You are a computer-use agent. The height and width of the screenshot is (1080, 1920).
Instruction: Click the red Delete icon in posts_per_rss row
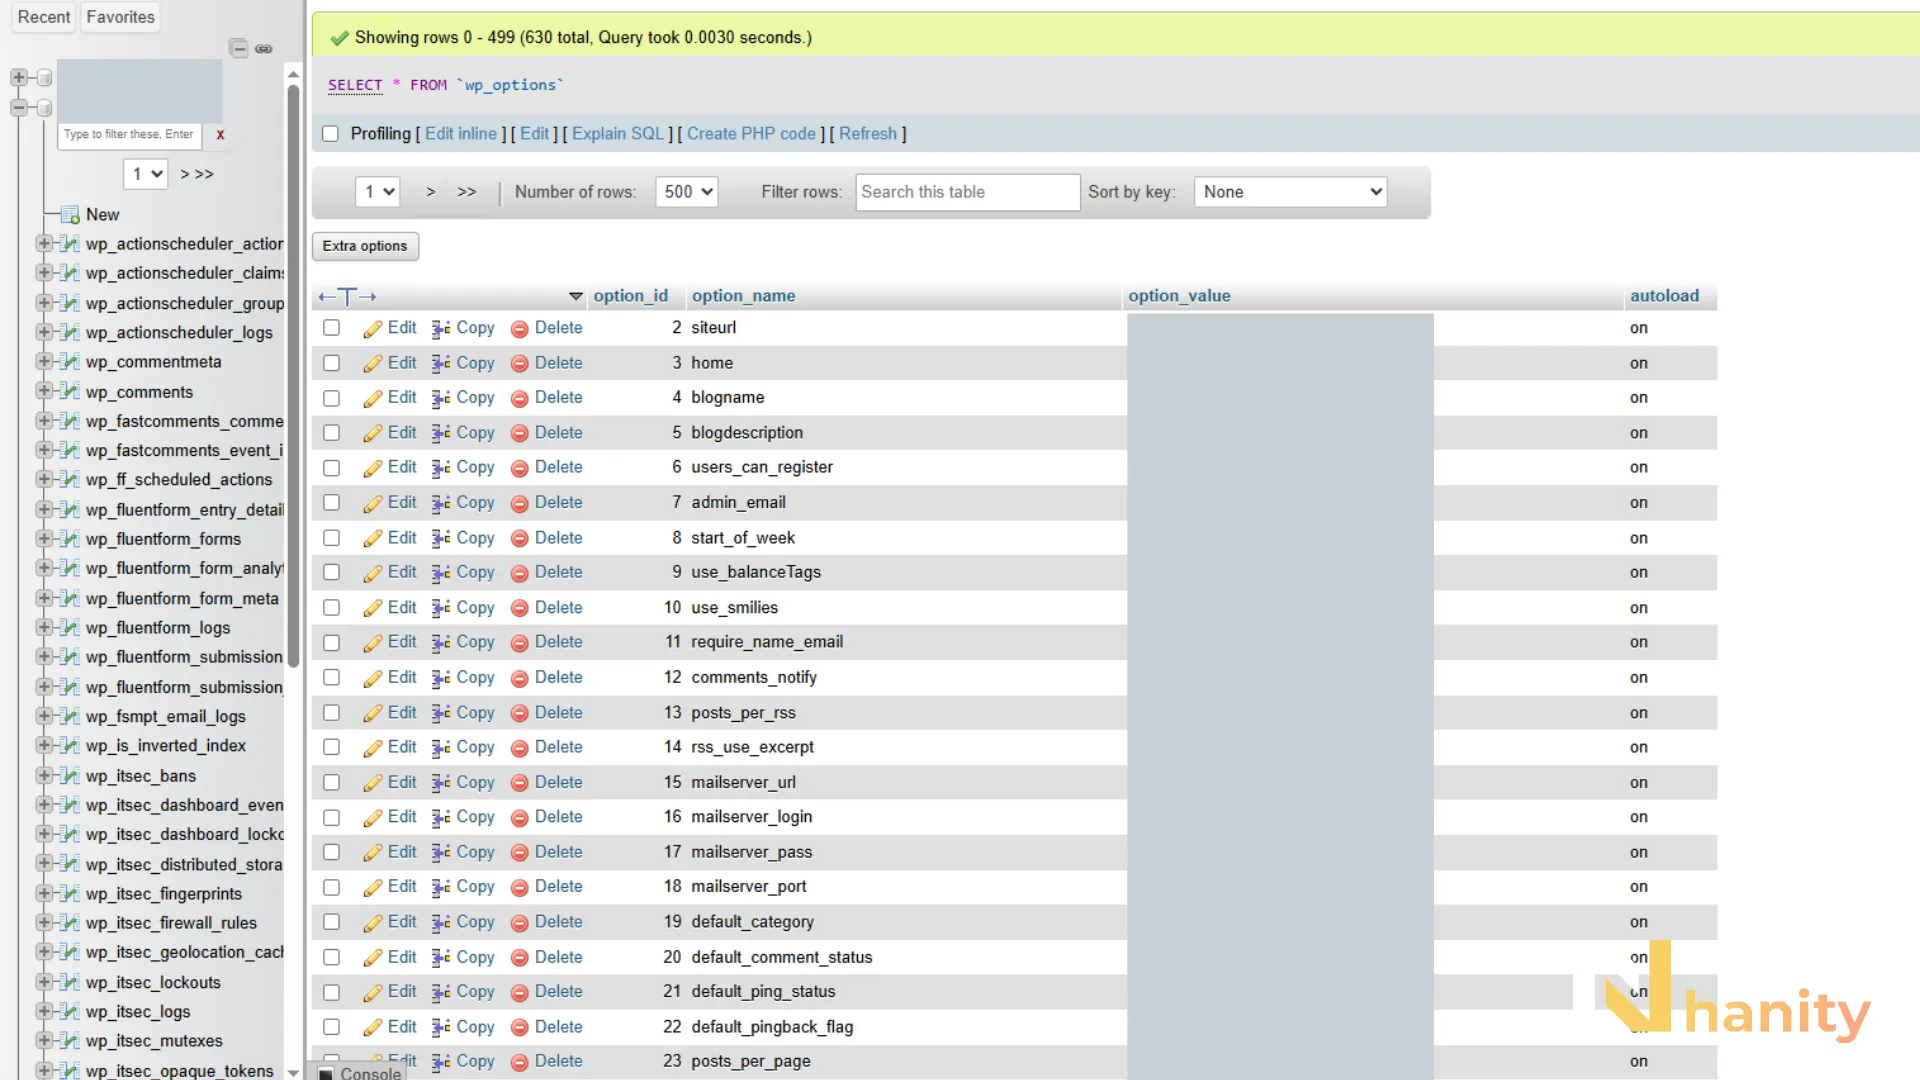[519, 714]
